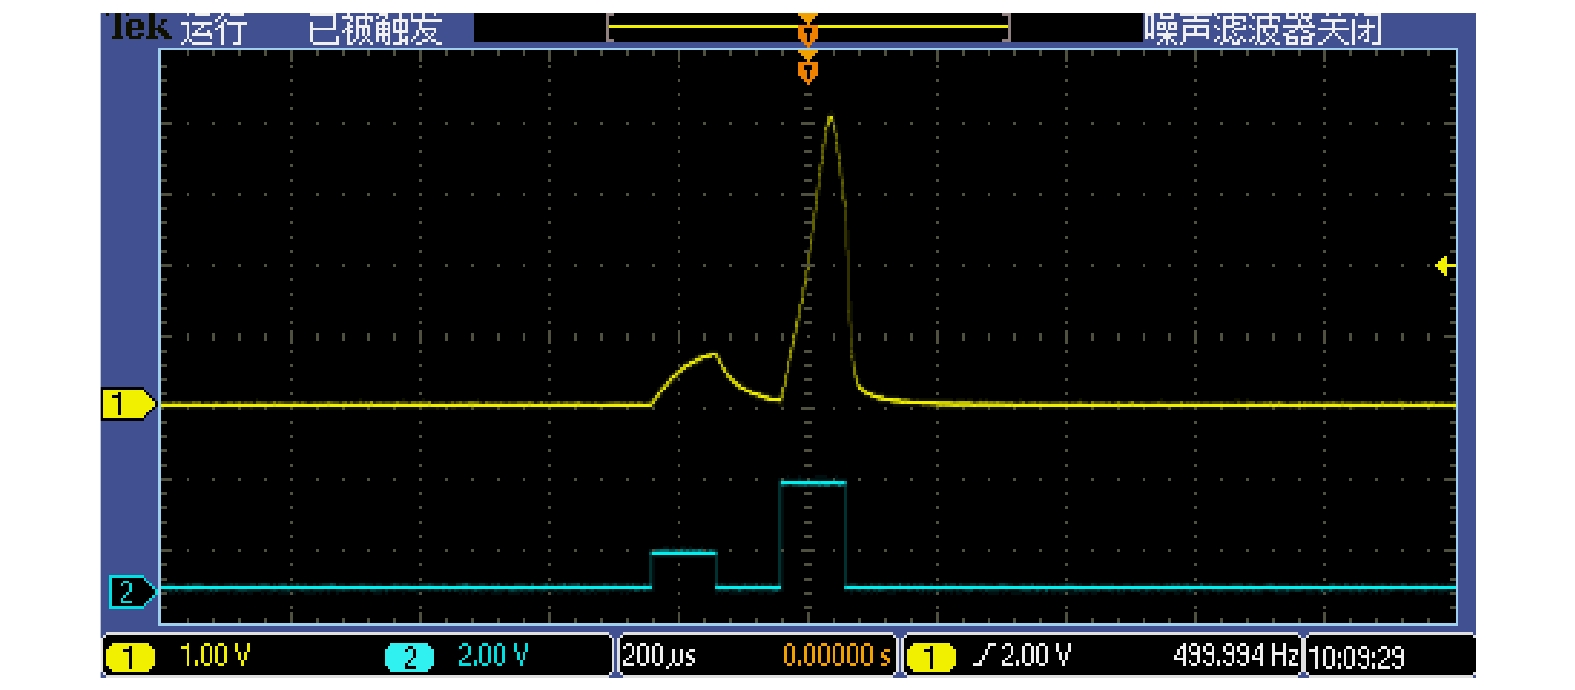Click the top of the tall cyan pulse
This screenshot has width=1575, height=690.
click(813, 483)
